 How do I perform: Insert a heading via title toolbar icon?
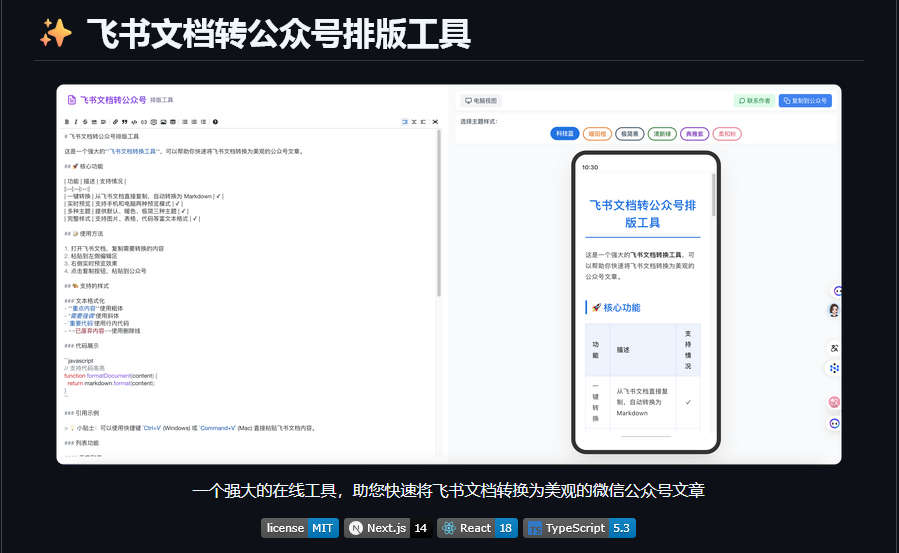103,122
